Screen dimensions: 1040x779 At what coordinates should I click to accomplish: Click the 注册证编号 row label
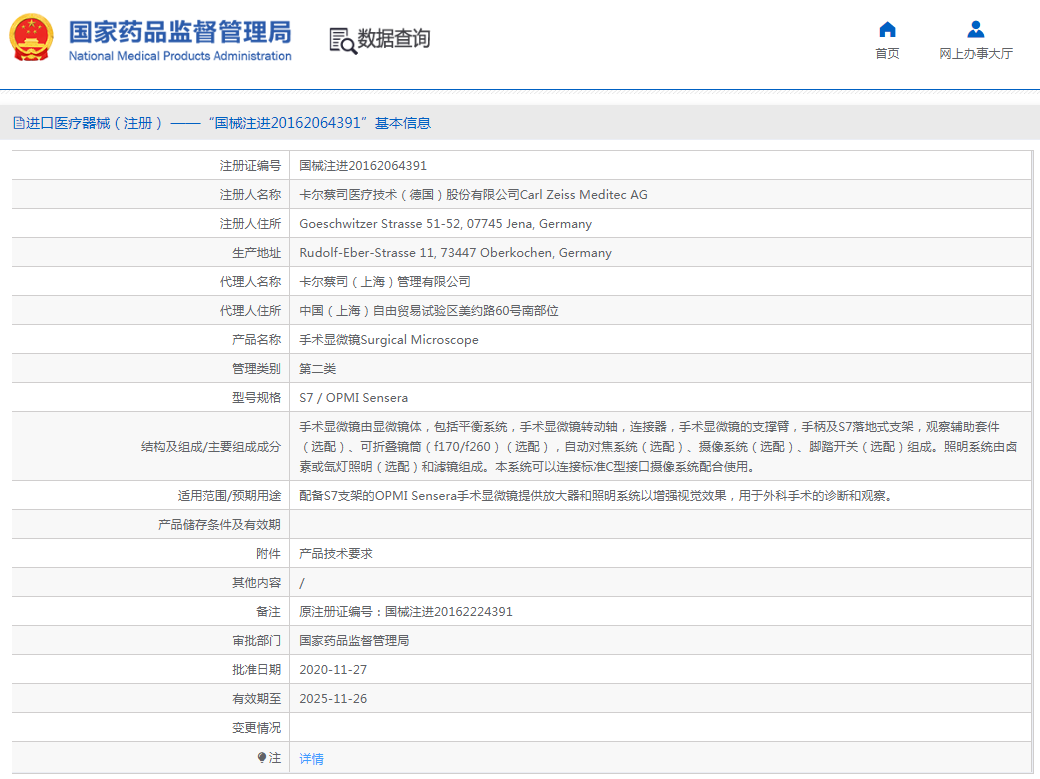(x=250, y=166)
